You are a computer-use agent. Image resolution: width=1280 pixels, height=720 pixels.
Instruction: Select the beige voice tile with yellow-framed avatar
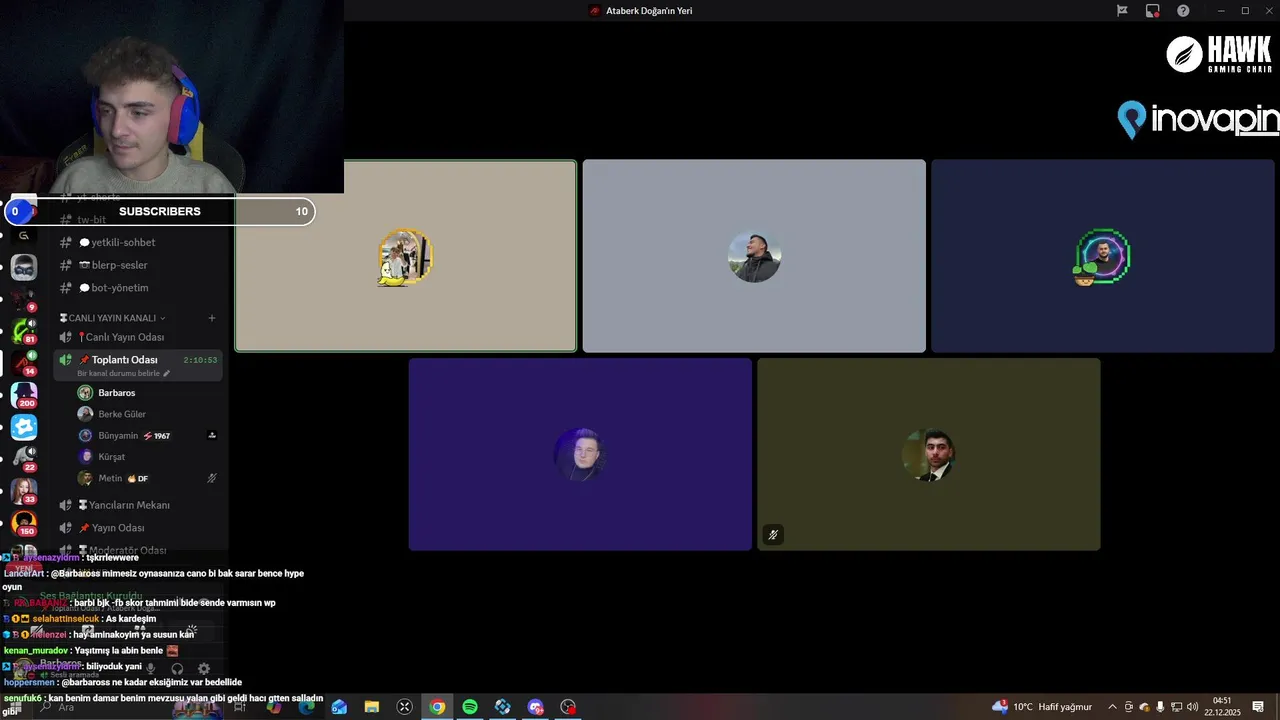click(405, 256)
